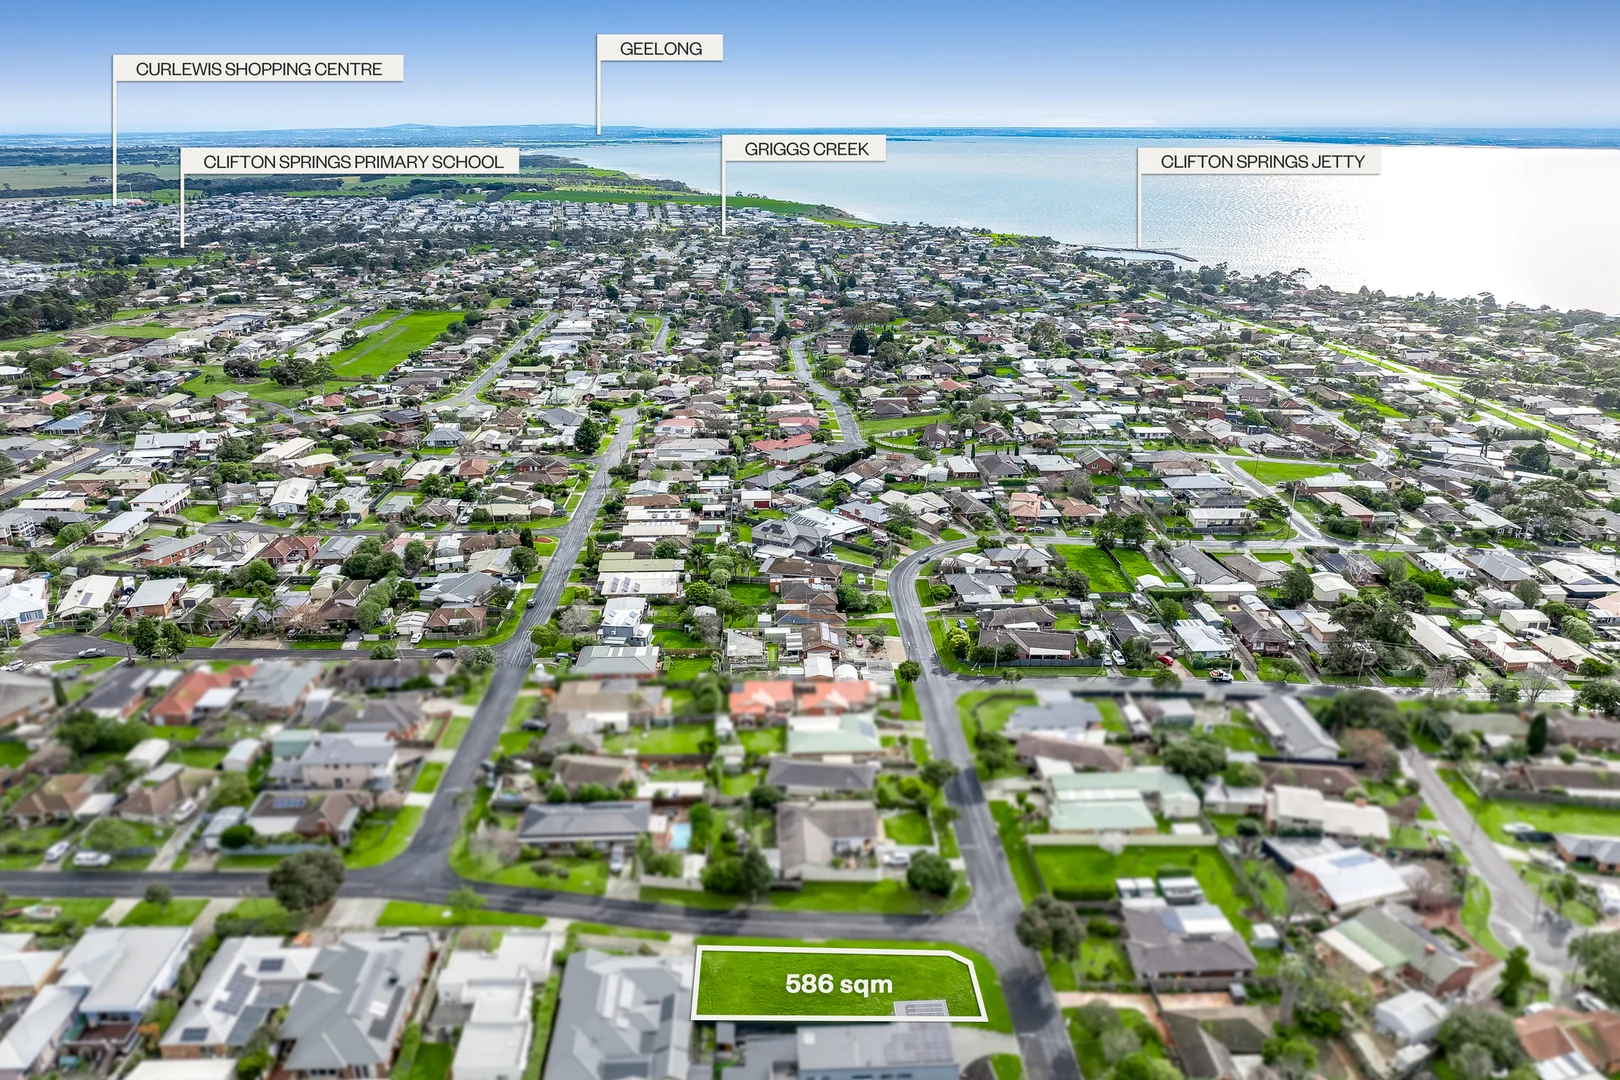Click the 586 sqm lot marker

[838, 984]
